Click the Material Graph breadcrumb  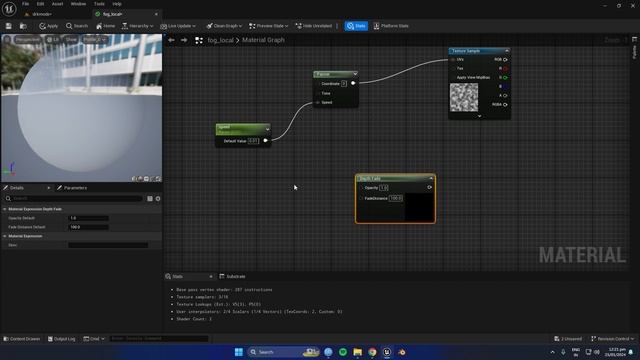pos(263,40)
